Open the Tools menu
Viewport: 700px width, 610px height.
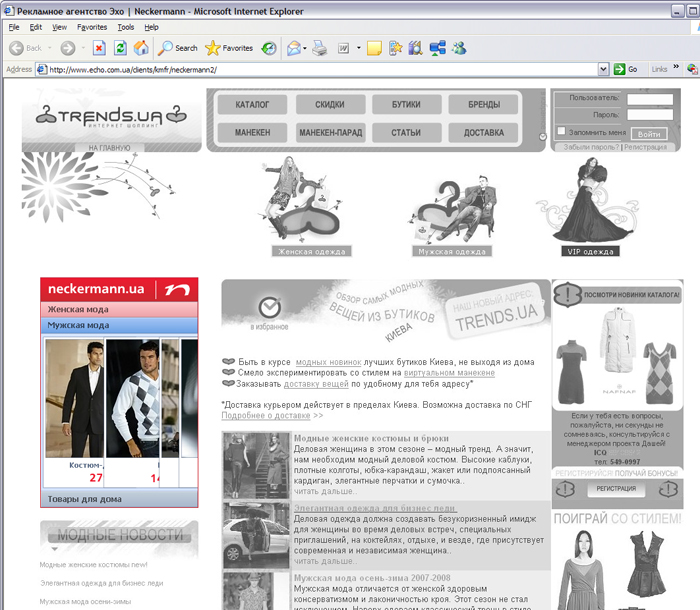[x=125, y=27]
